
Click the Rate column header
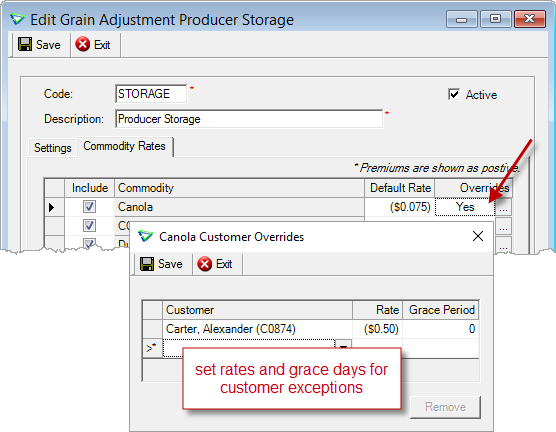pyautogui.click(x=378, y=310)
